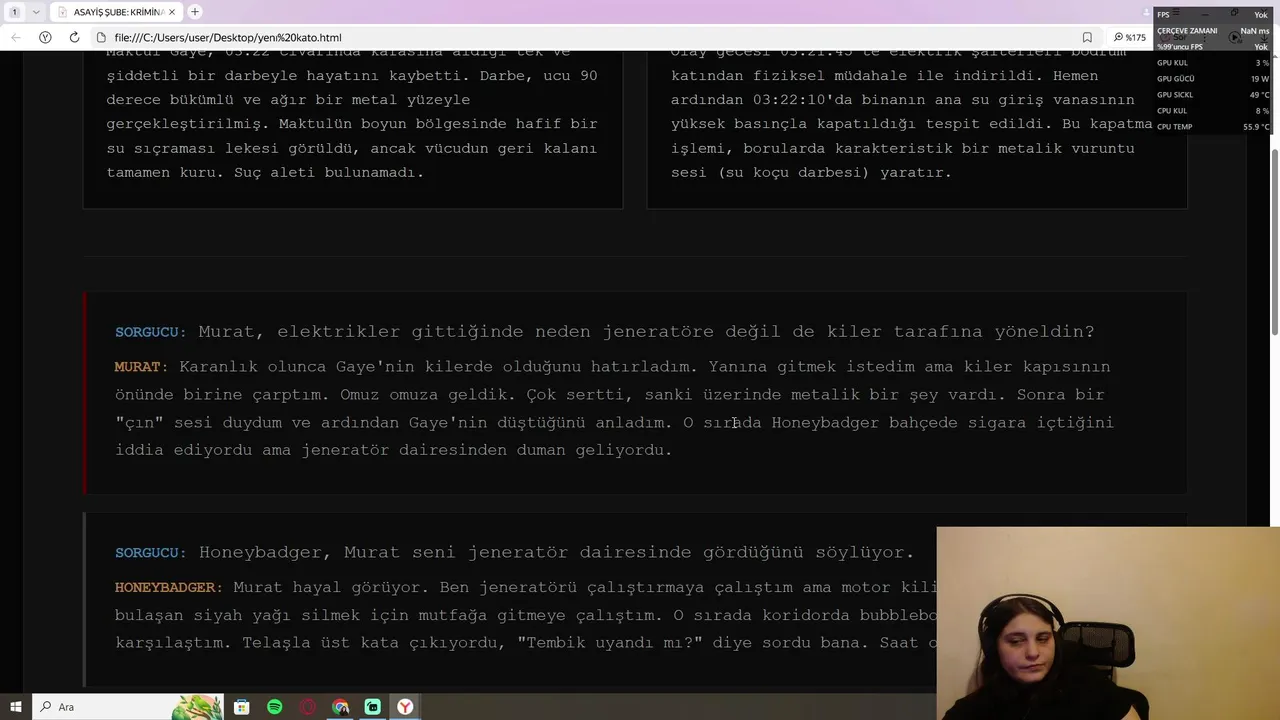This screenshot has width=1280, height=720.
Task: Click the CPU TEMP reading 55.9 °C
Action: pos(1256,127)
